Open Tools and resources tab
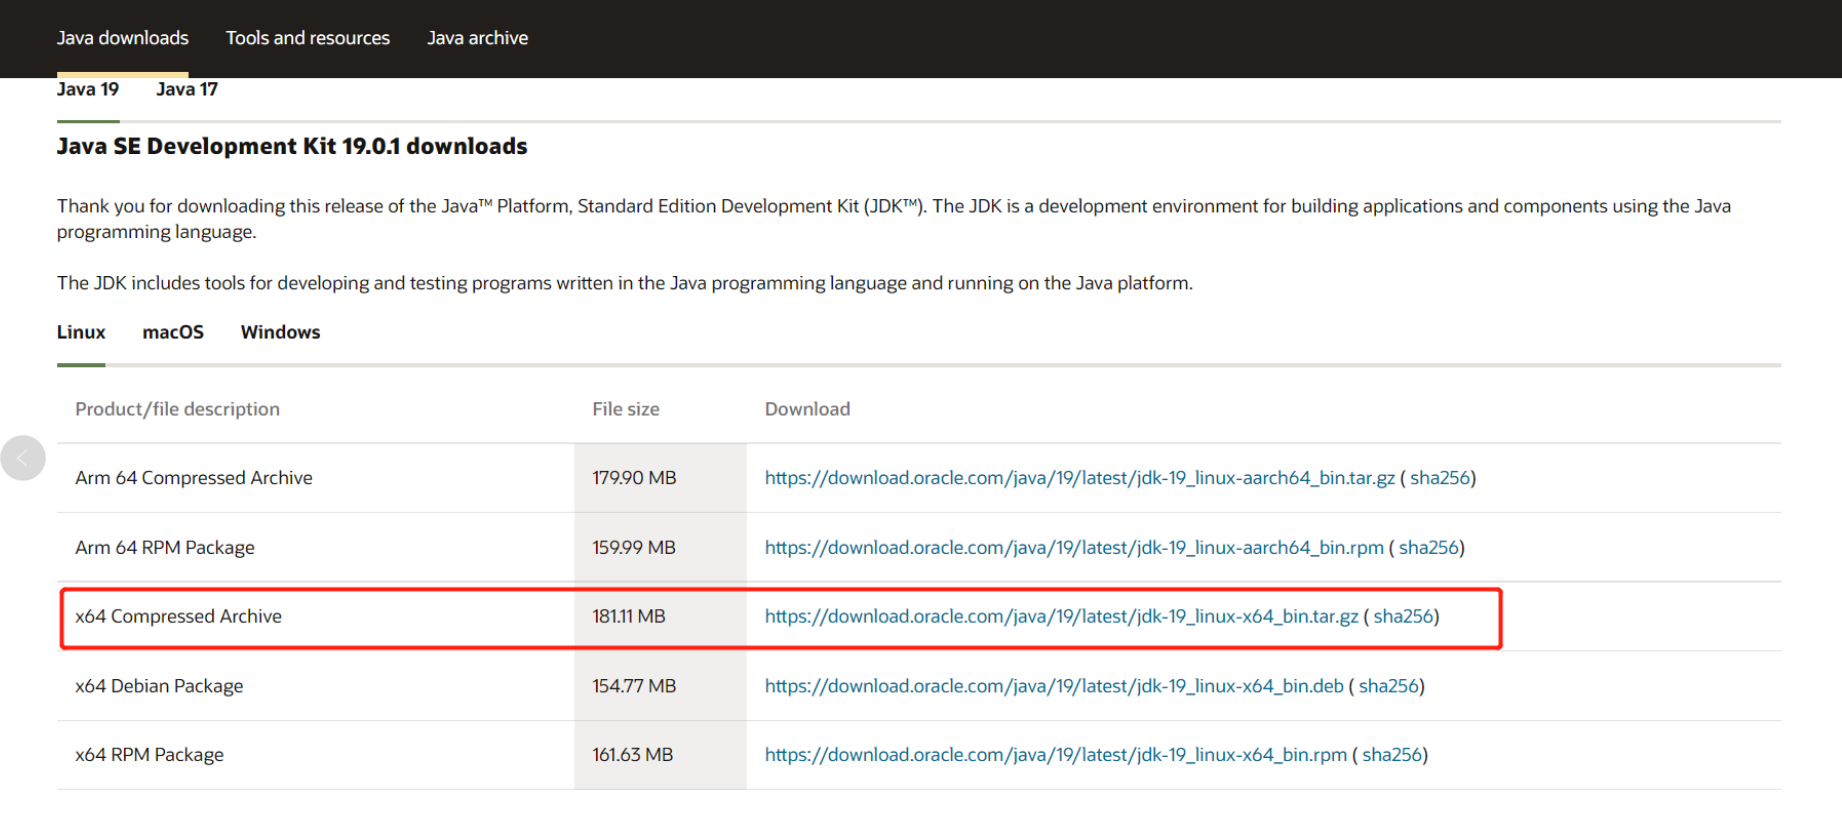This screenshot has width=1842, height=825. click(x=308, y=38)
